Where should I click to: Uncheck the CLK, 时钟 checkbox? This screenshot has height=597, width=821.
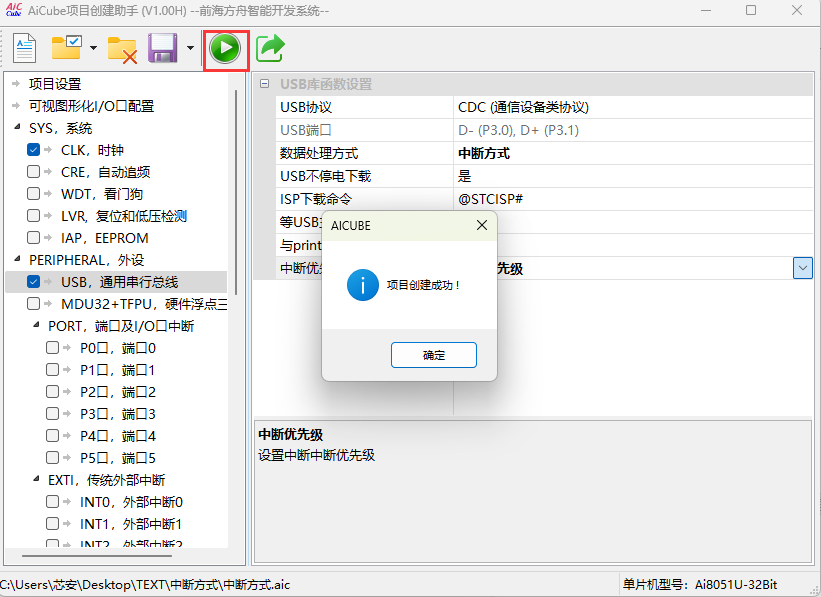34,150
